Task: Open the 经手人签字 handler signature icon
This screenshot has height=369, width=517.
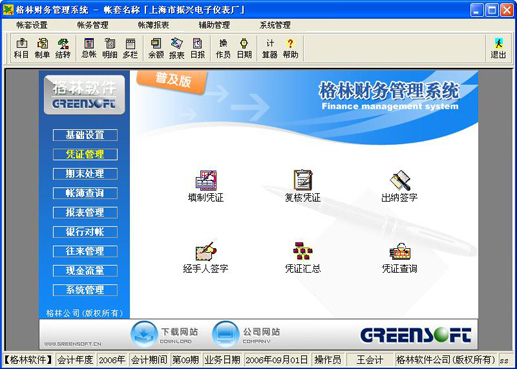Action: pos(206,257)
